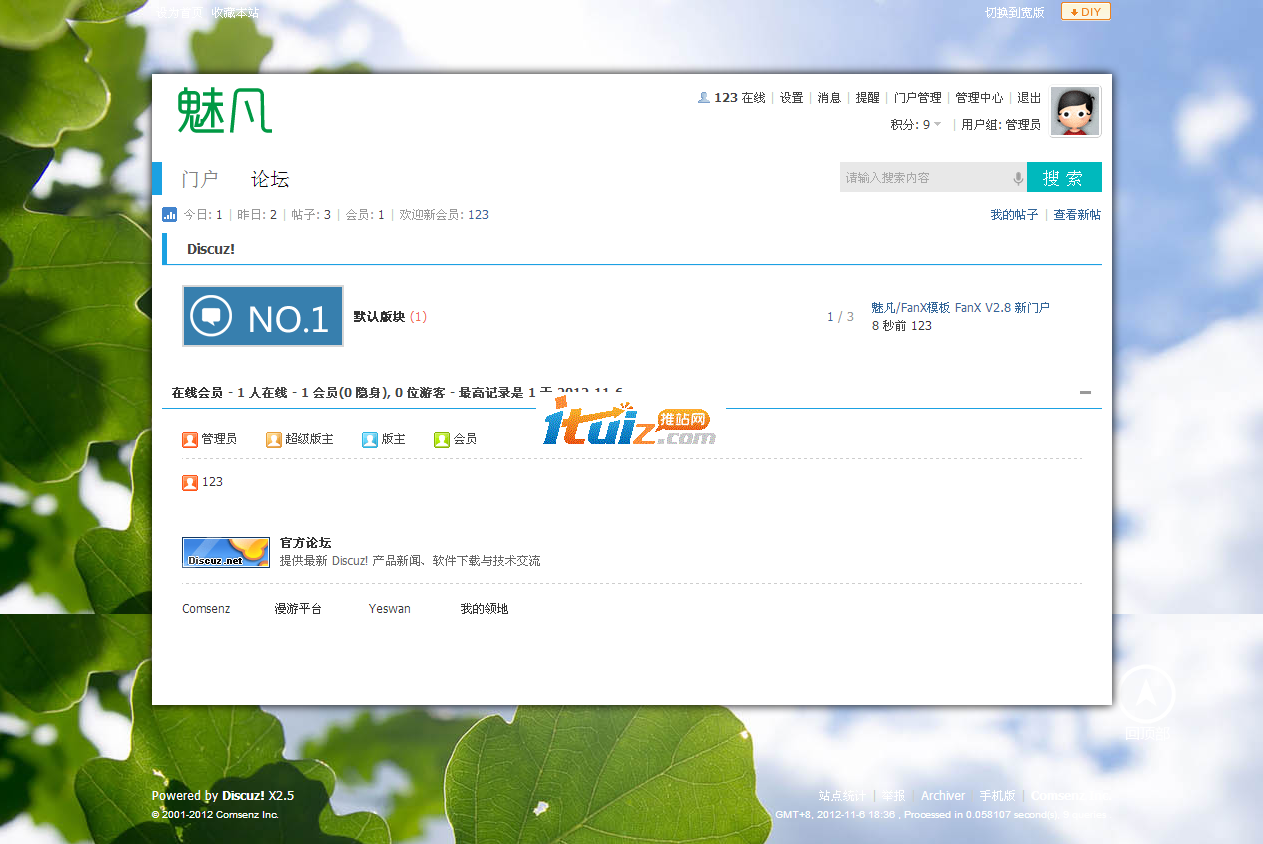Click the bar chart statistics icon before 今日
This screenshot has height=844, width=1263.
coord(169,214)
